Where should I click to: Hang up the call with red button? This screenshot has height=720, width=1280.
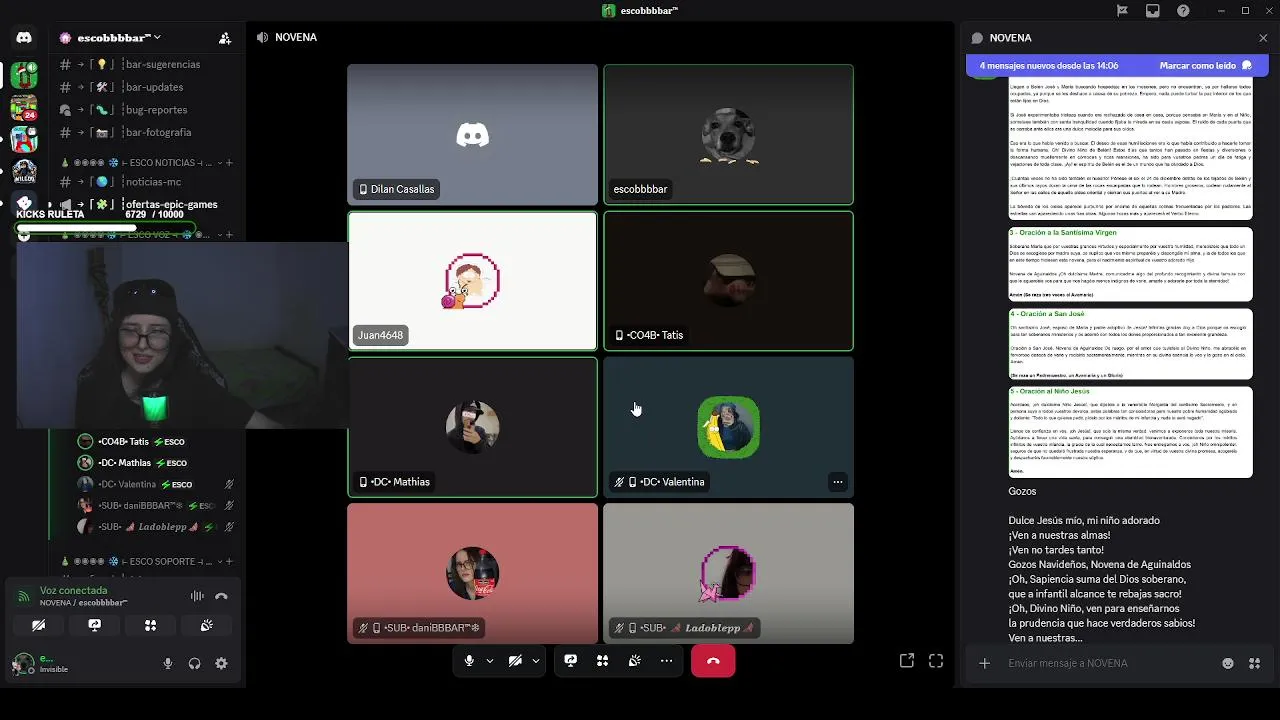click(713, 661)
